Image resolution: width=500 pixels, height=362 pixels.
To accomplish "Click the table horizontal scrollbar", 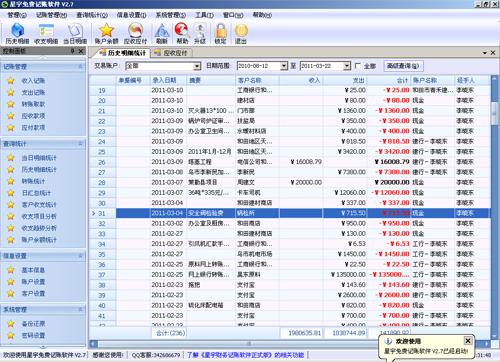I will [248, 343].
